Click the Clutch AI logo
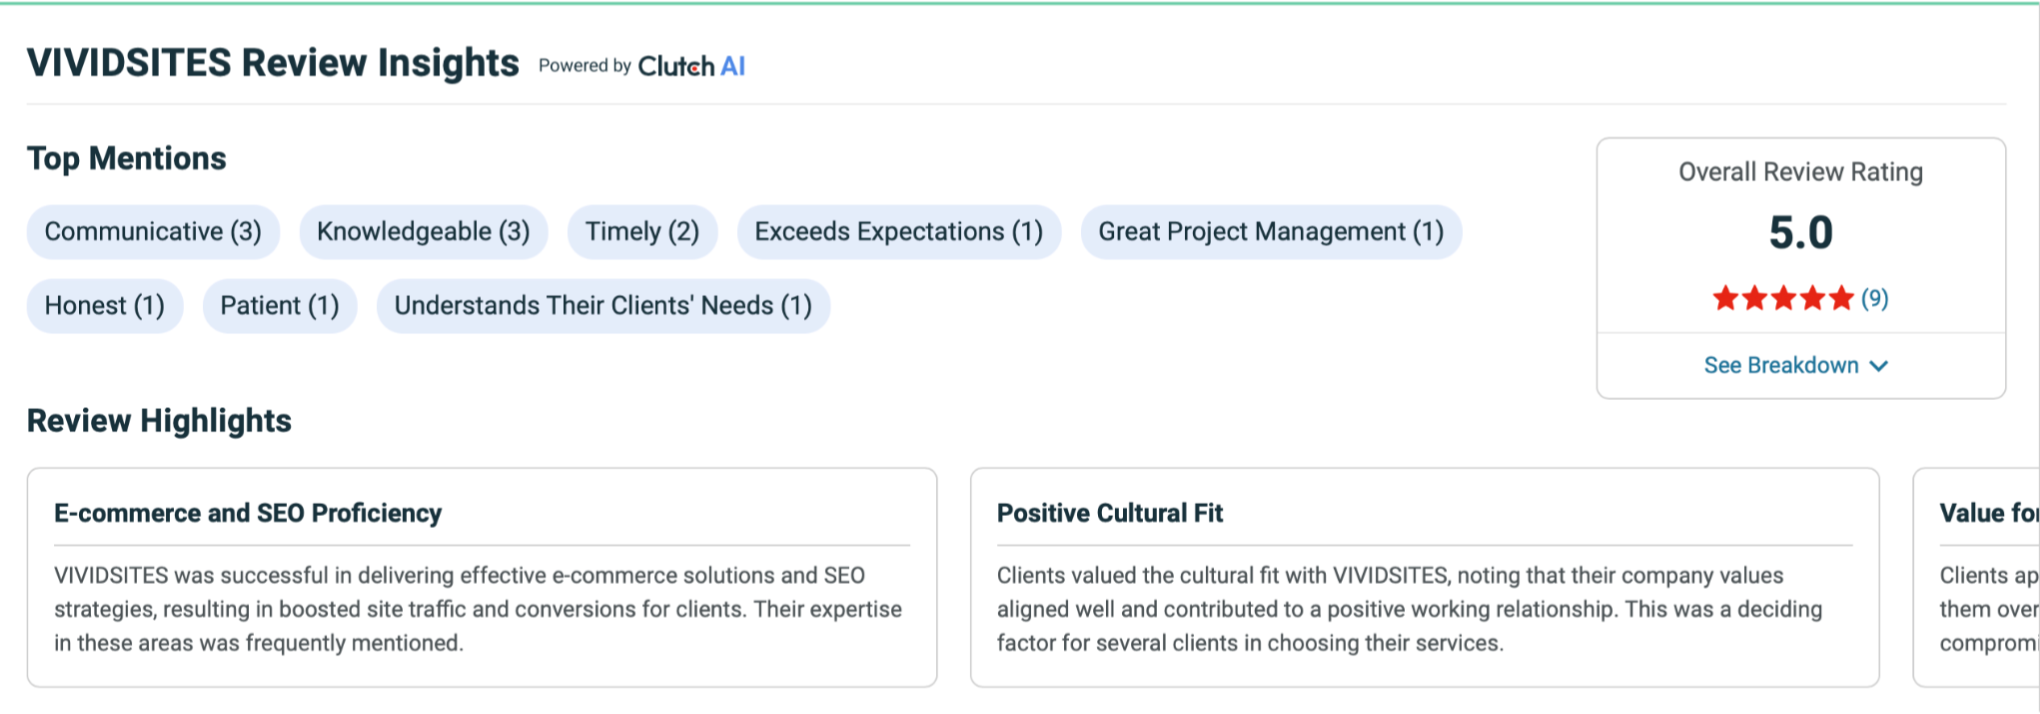 point(691,66)
